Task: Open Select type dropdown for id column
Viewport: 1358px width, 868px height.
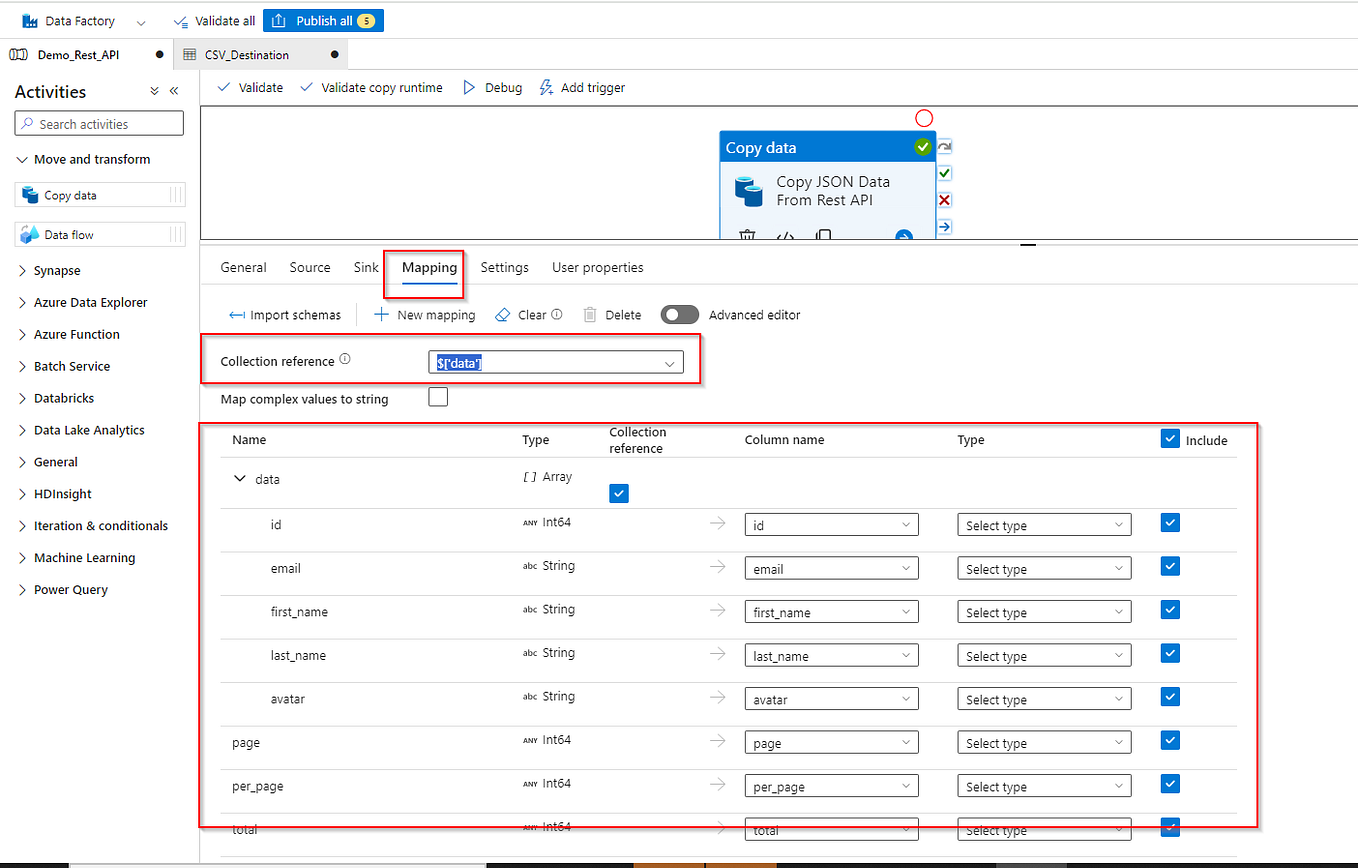Action: [x=1043, y=524]
